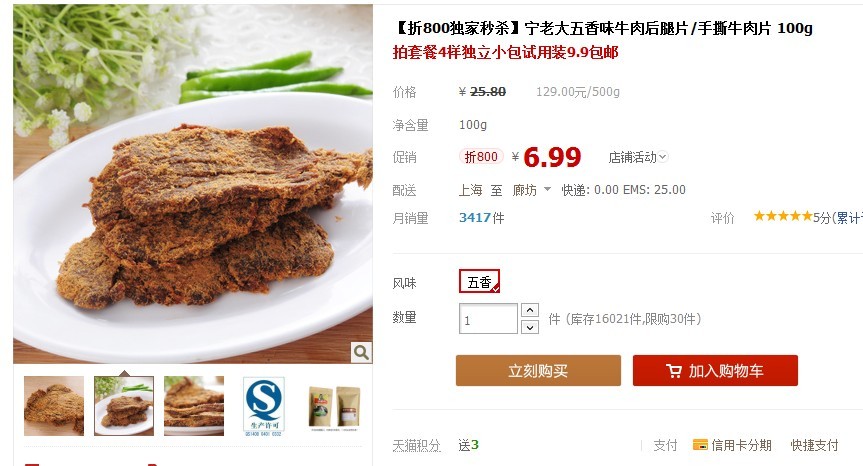Viewport: 863px width, 466px height.
Task: Select the third stacked jerky thumbnail
Action: point(194,406)
